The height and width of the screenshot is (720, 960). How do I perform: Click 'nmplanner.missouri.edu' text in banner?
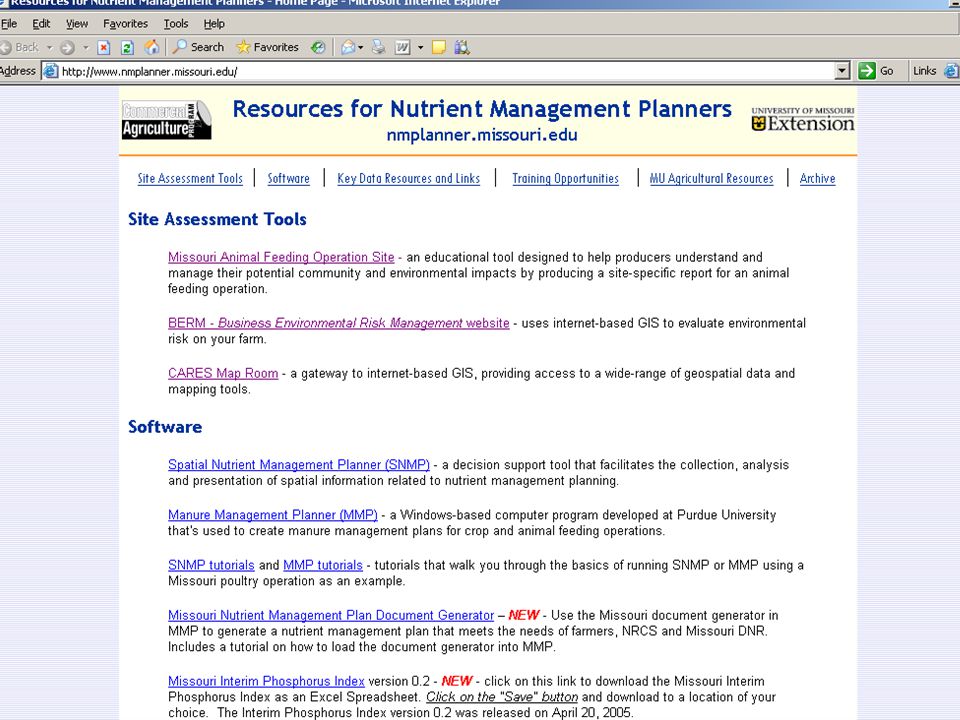482,135
